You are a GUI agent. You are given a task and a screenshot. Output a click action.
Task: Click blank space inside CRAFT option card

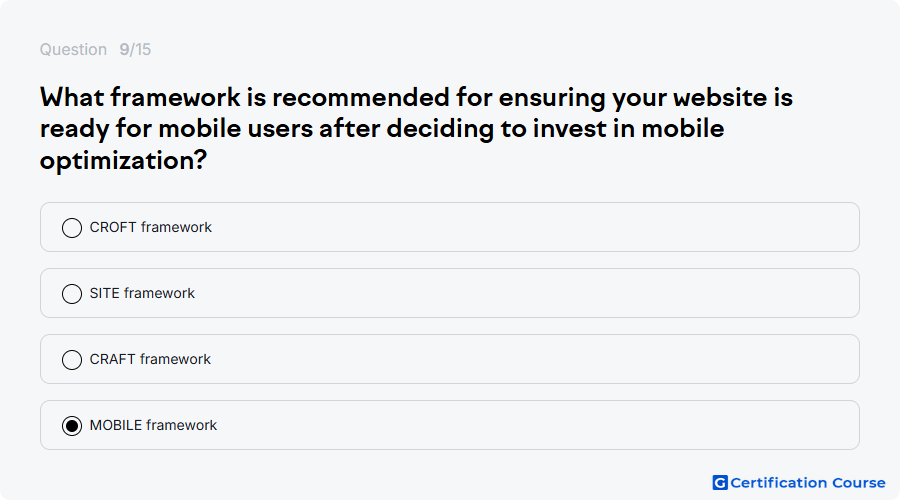517,359
